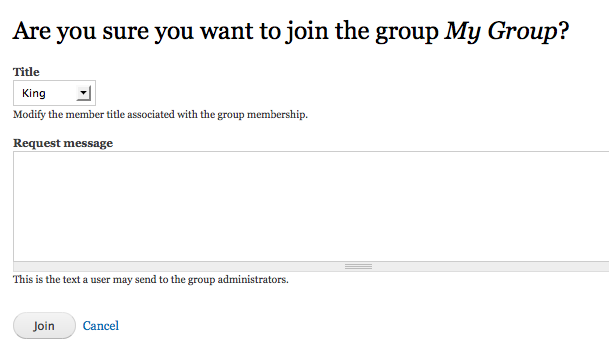Click the 'text a user may send' description

point(151,280)
